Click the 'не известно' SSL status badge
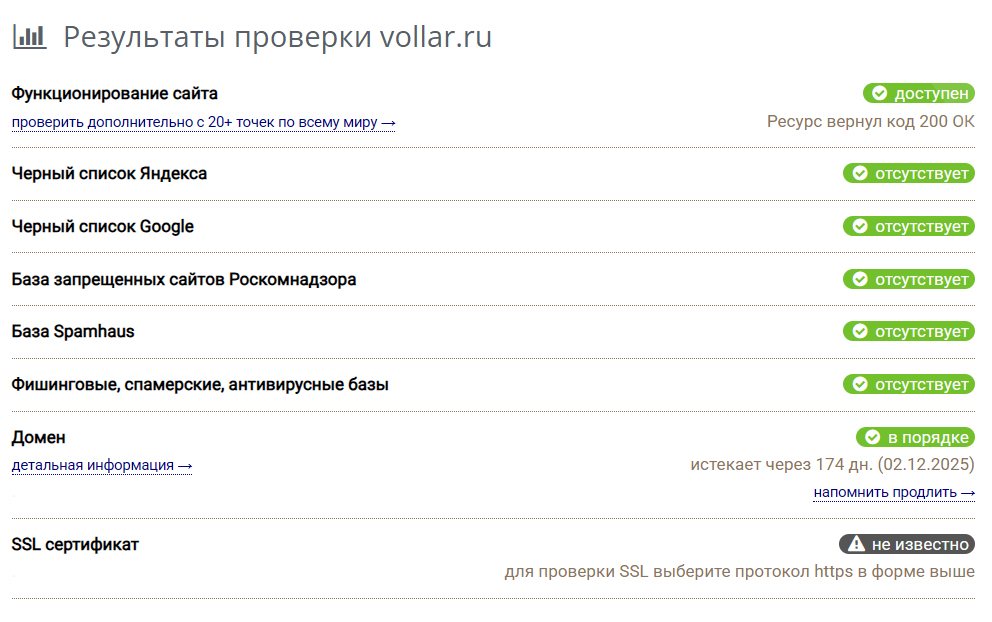The height and width of the screenshot is (622, 992). point(907,544)
